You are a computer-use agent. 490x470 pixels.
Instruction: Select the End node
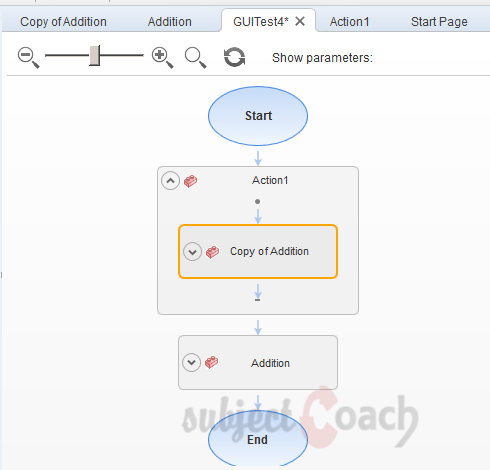click(x=258, y=439)
